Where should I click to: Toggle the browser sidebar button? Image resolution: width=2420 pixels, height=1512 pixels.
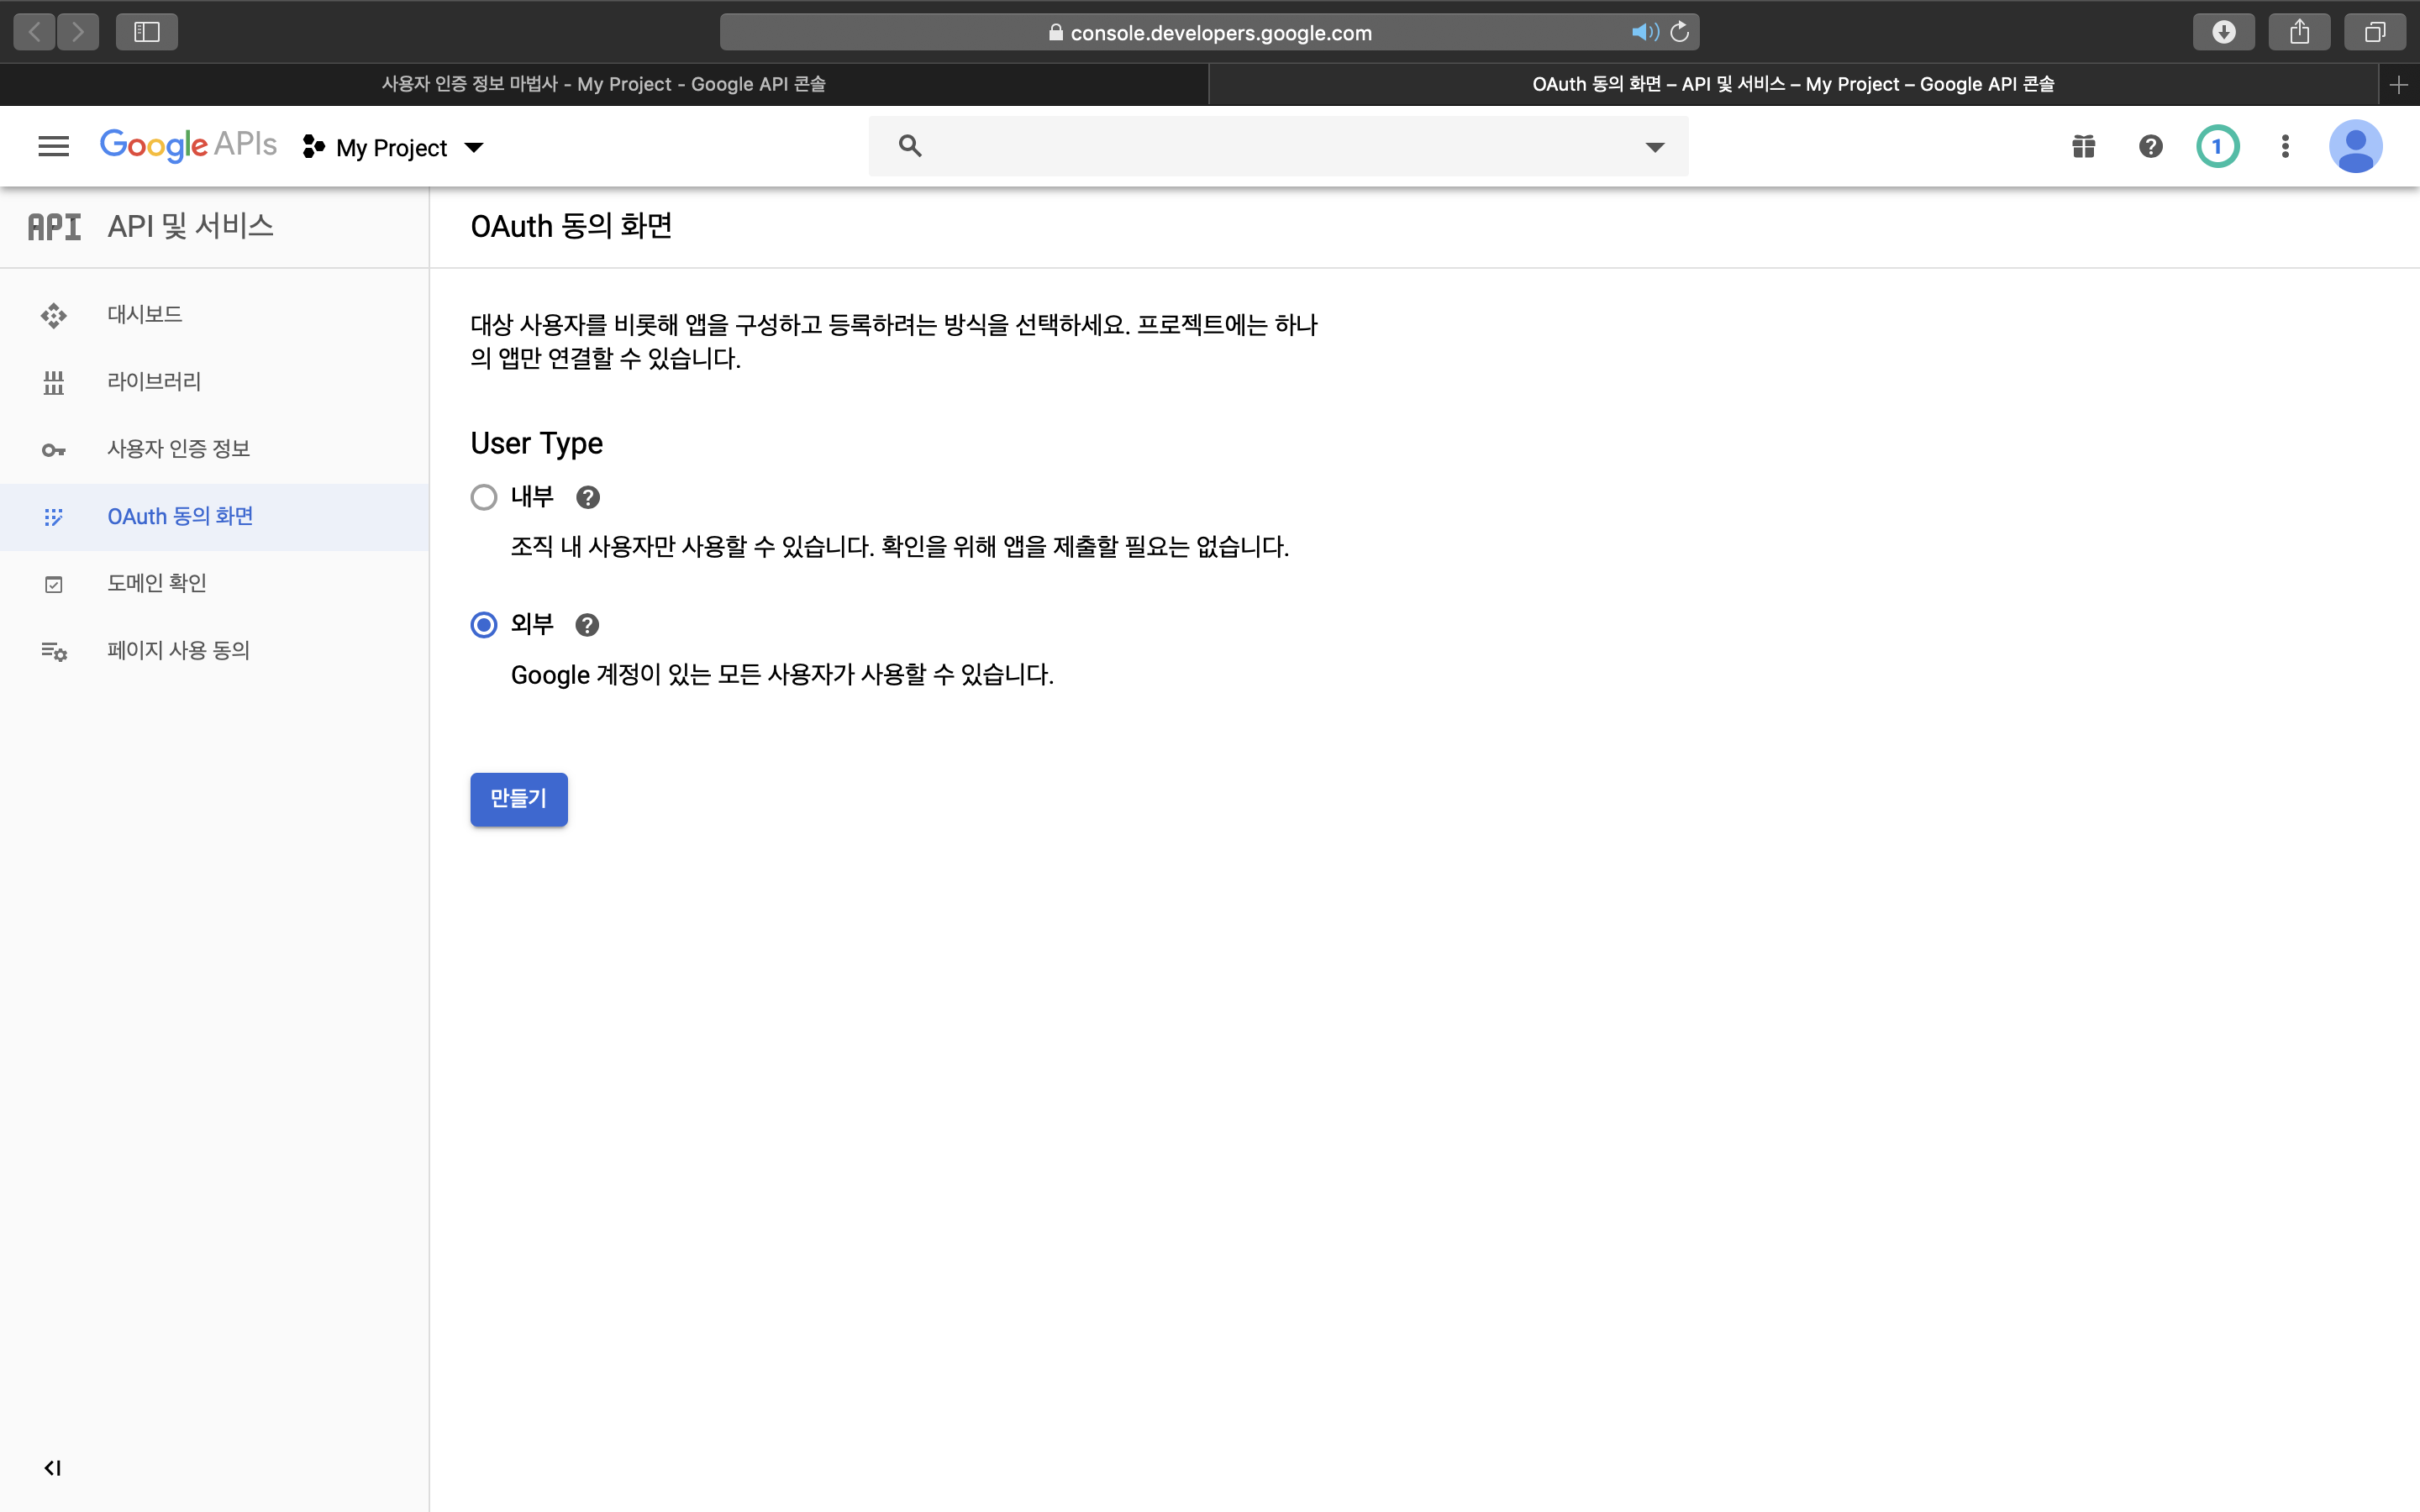click(x=147, y=32)
